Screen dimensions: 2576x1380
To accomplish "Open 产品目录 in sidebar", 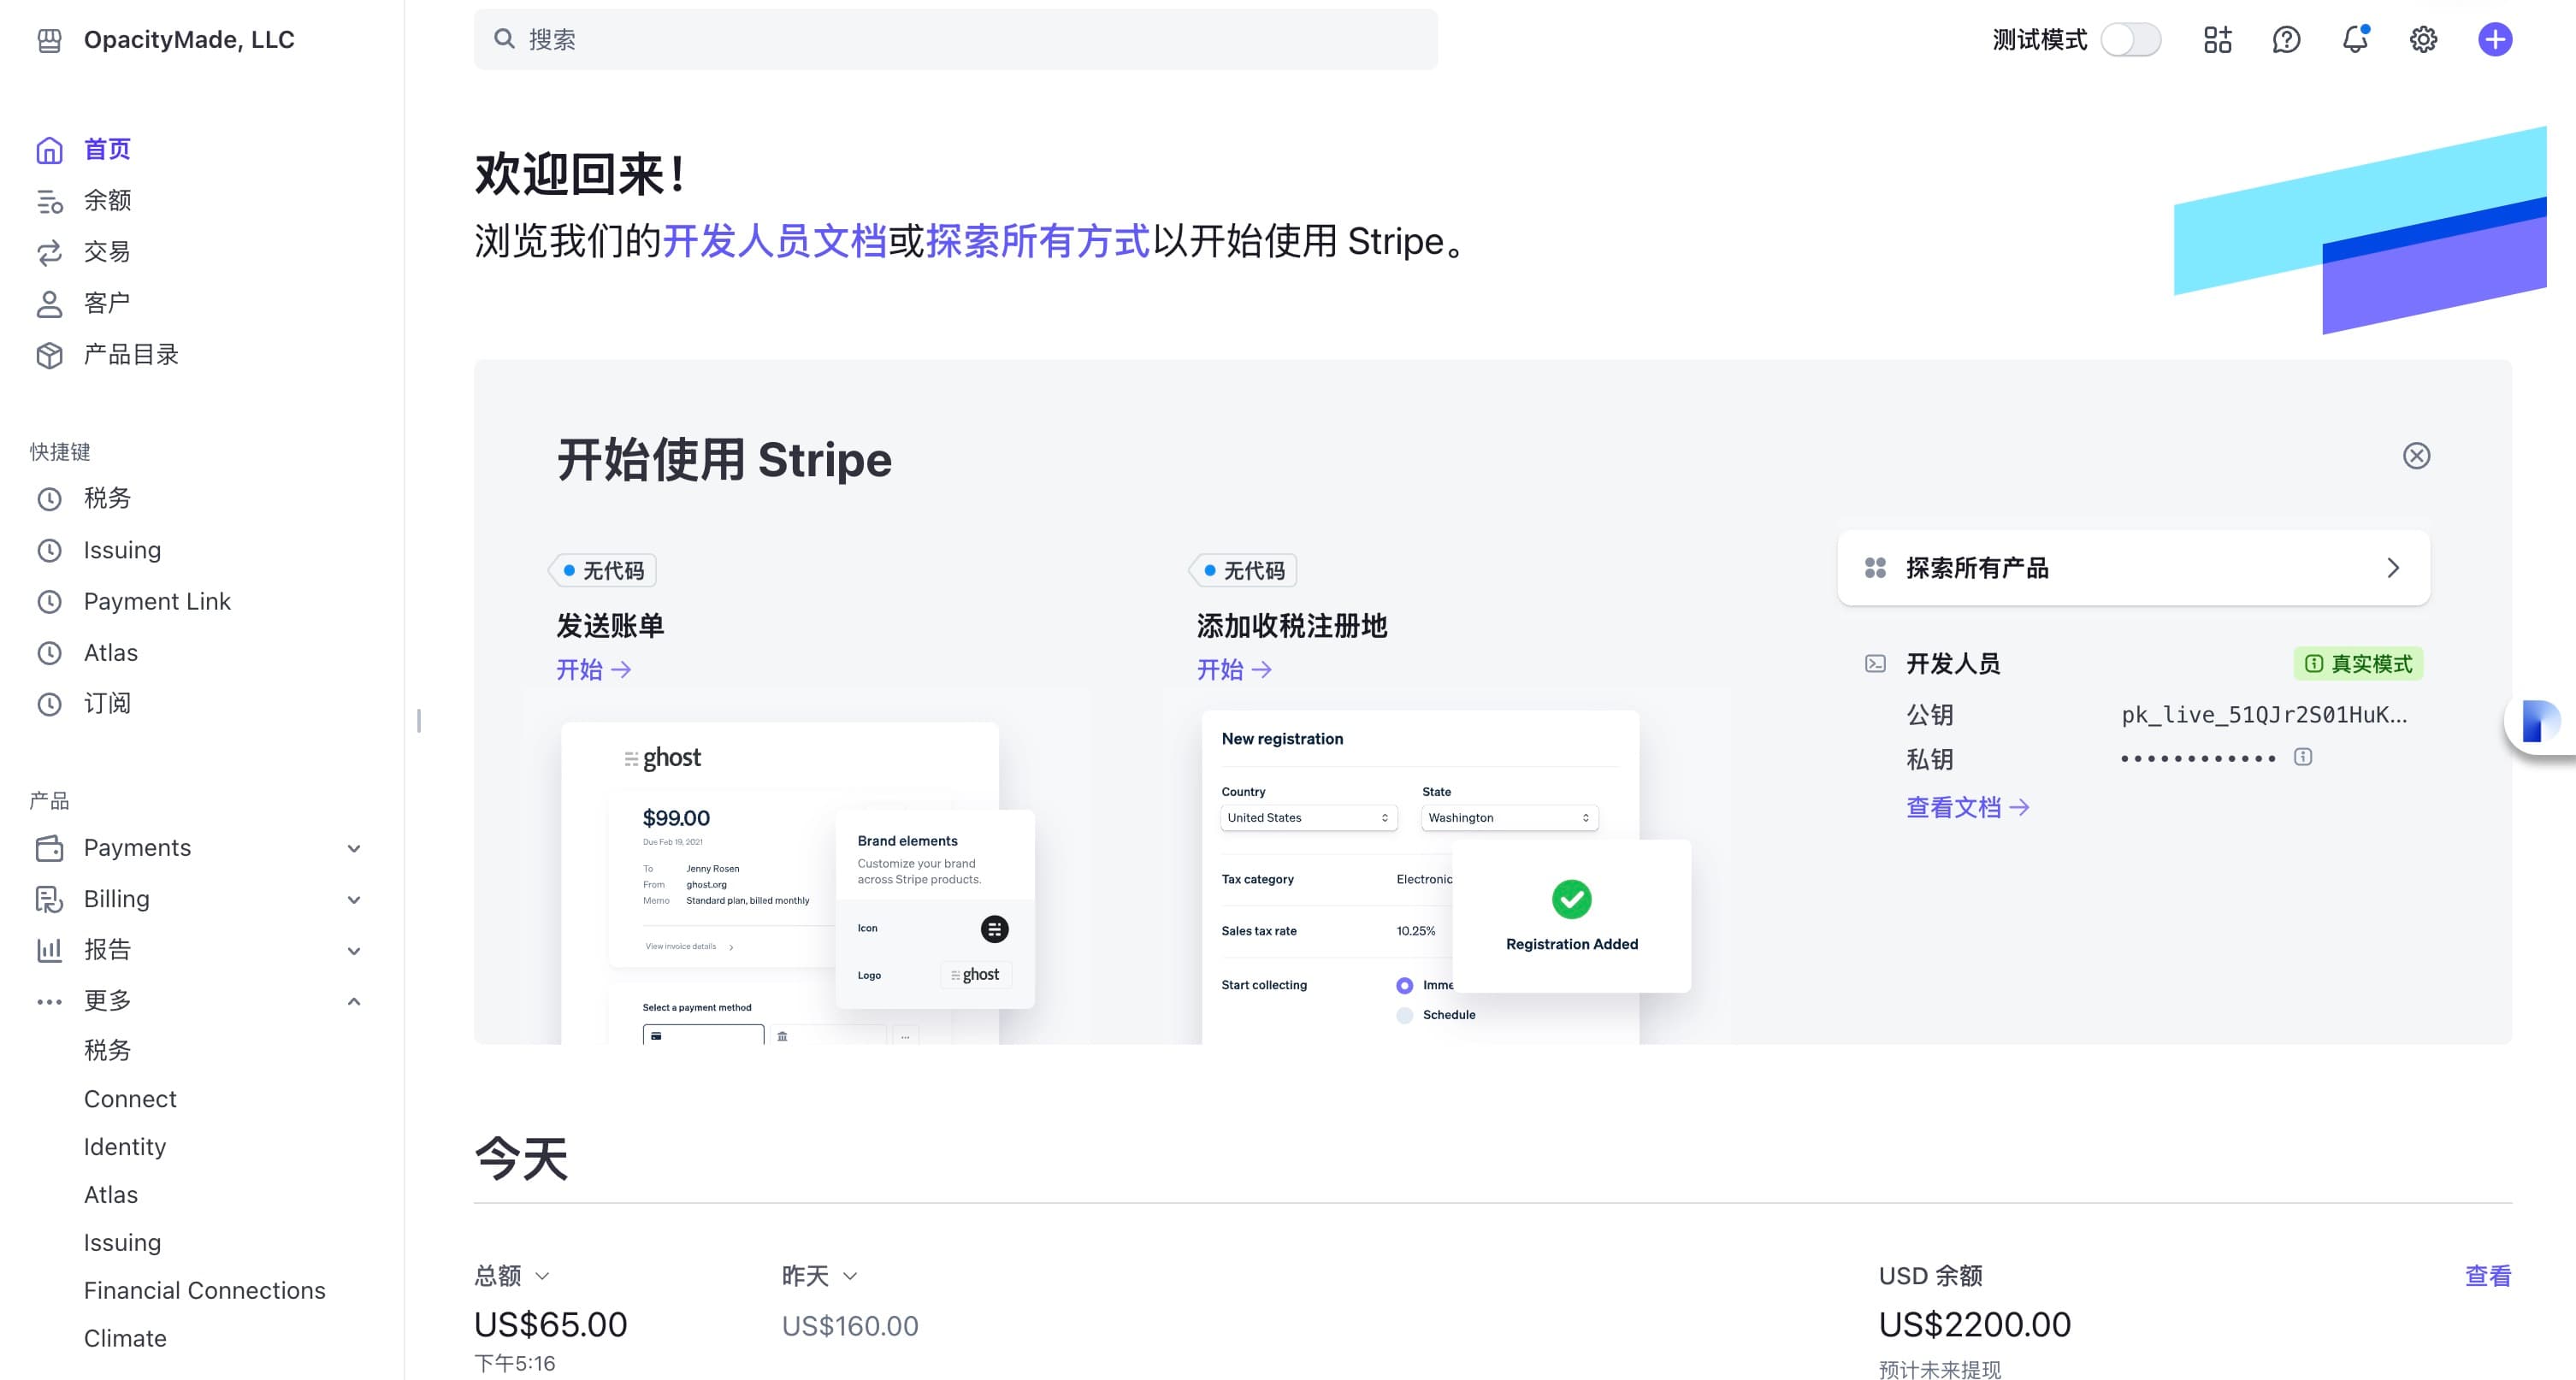I will [x=131, y=355].
